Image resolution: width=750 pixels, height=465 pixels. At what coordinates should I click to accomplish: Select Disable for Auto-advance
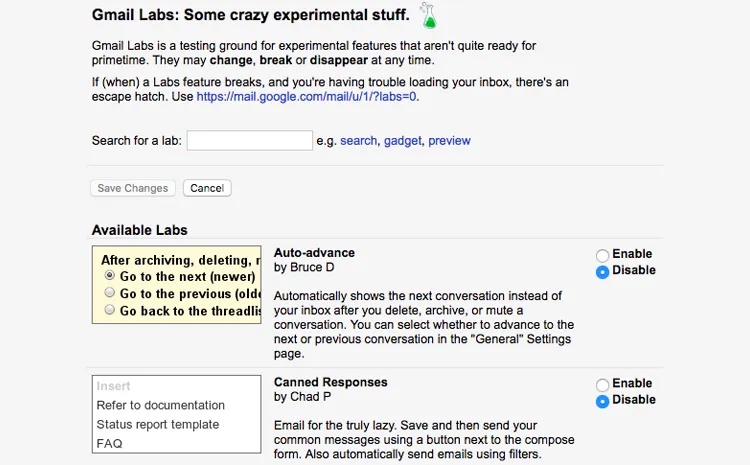(x=603, y=271)
